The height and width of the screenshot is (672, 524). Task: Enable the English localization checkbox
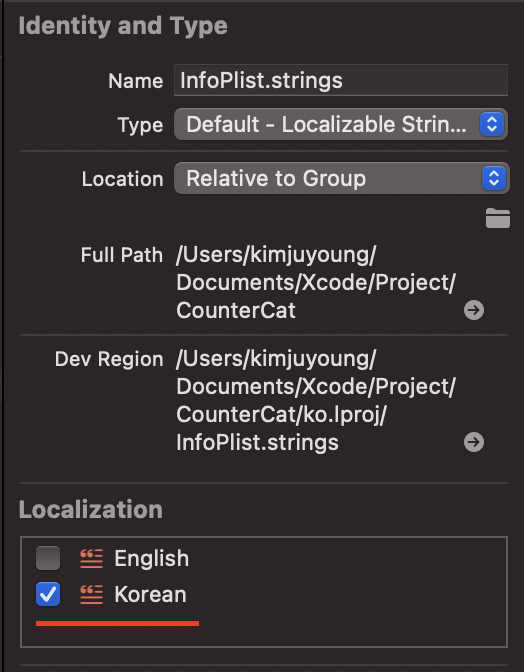point(48,558)
